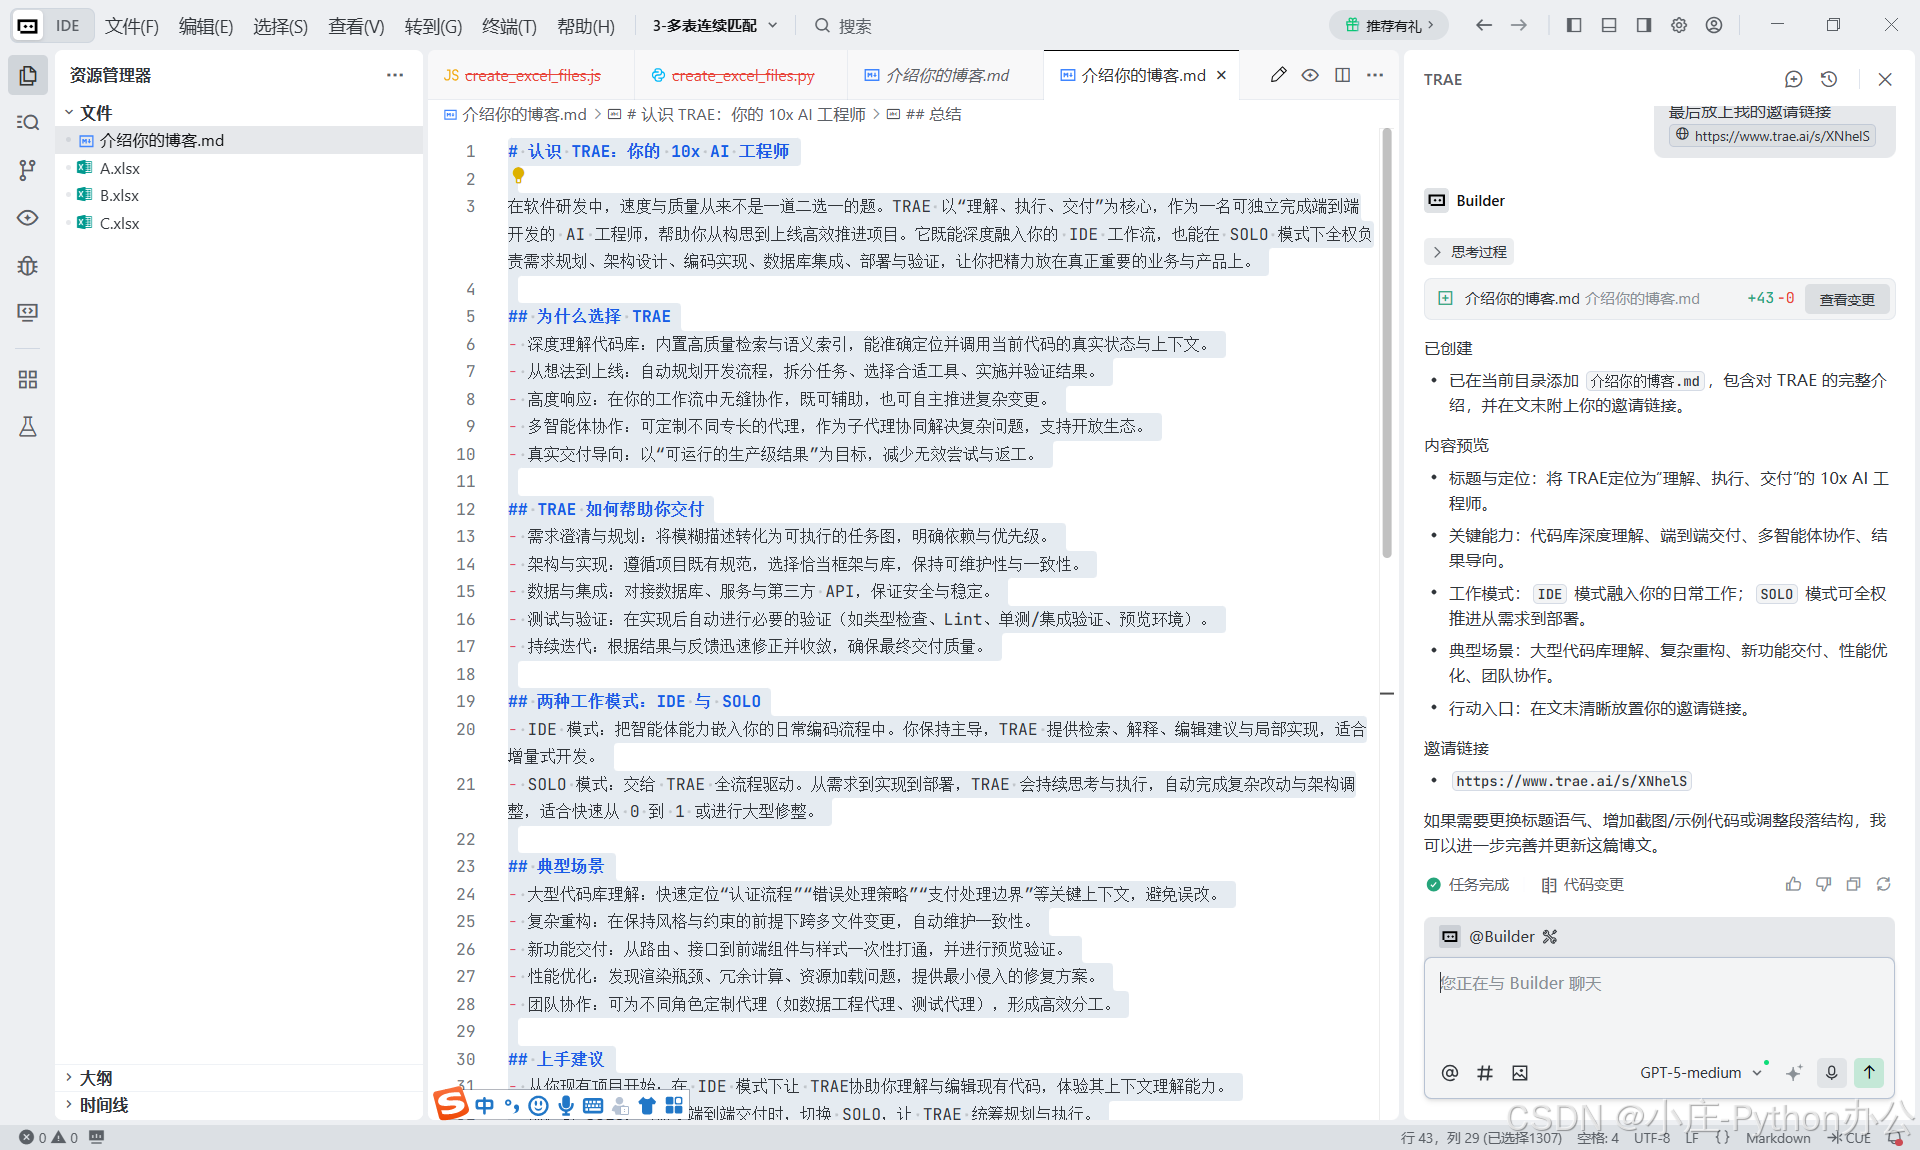
Task: Attach an image in Builder chat
Action: tap(1520, 1072)
